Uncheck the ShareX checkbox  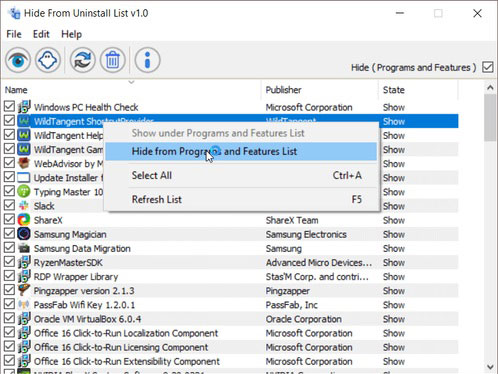click(x=9, y=219)
